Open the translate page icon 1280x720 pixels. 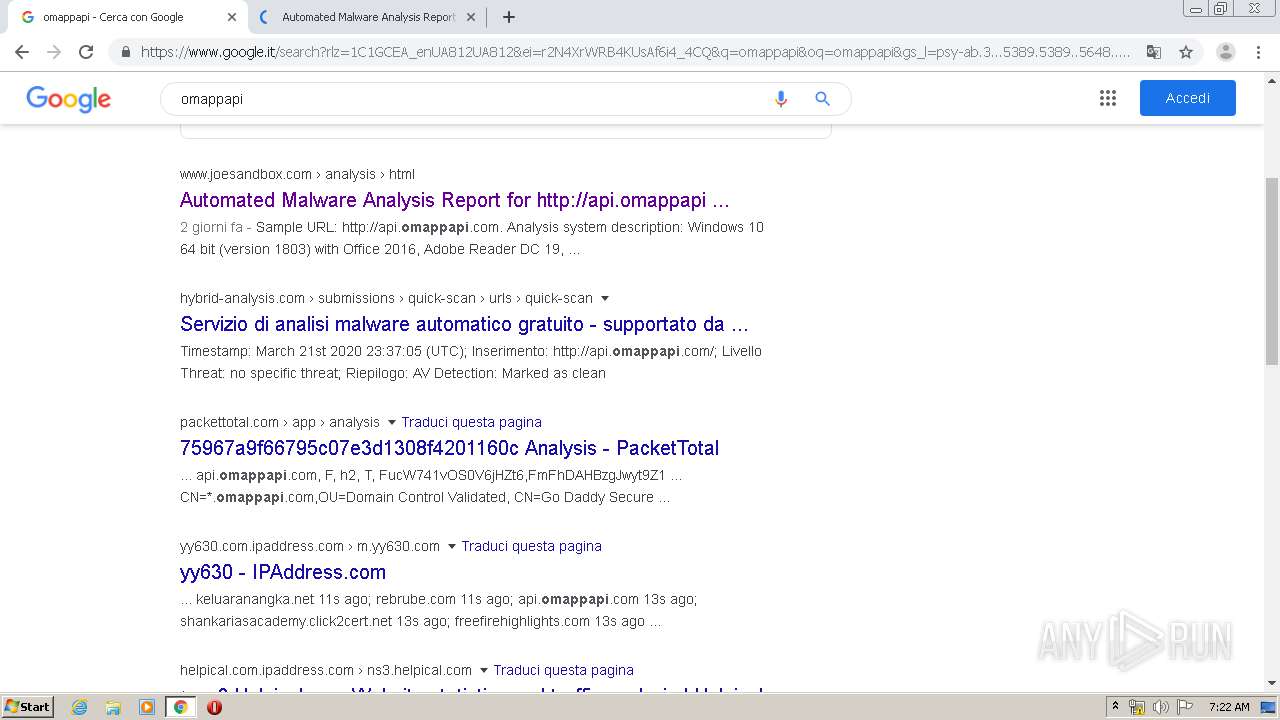pos(1154,52)
